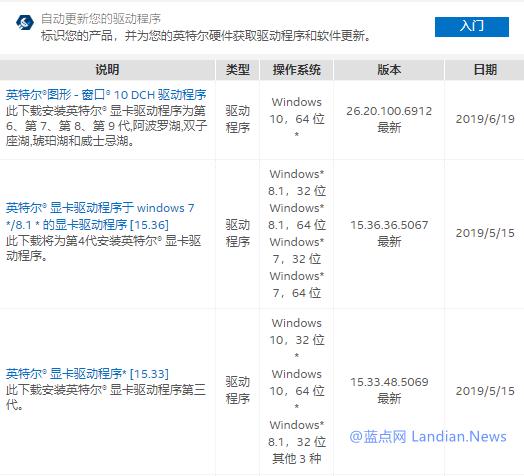
Task: Click the 2019/5/15 date in the 15.36 row
Action: pyautogui.click(x=485, y=233)
